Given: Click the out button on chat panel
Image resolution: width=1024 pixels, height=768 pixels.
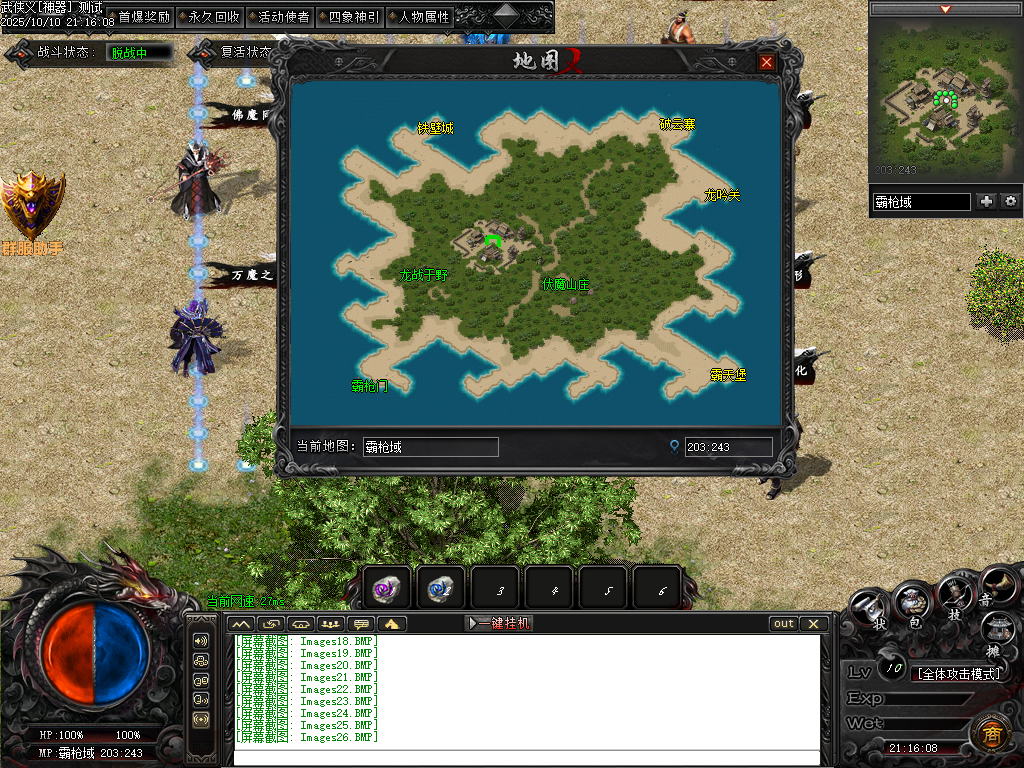Looking at the screenshot, I should (x=784, y=624).
